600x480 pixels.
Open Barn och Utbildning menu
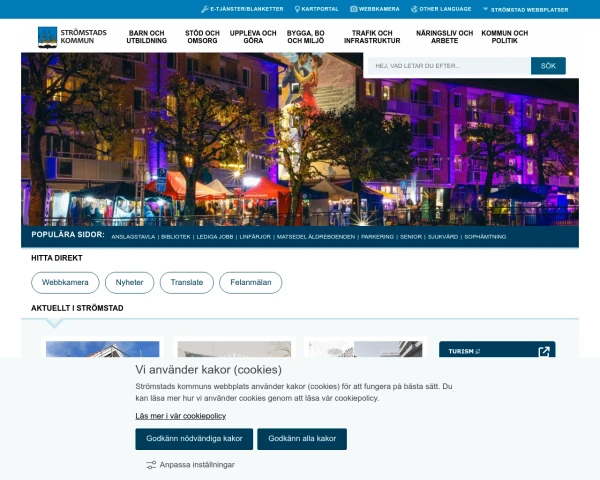coord(147,37)
